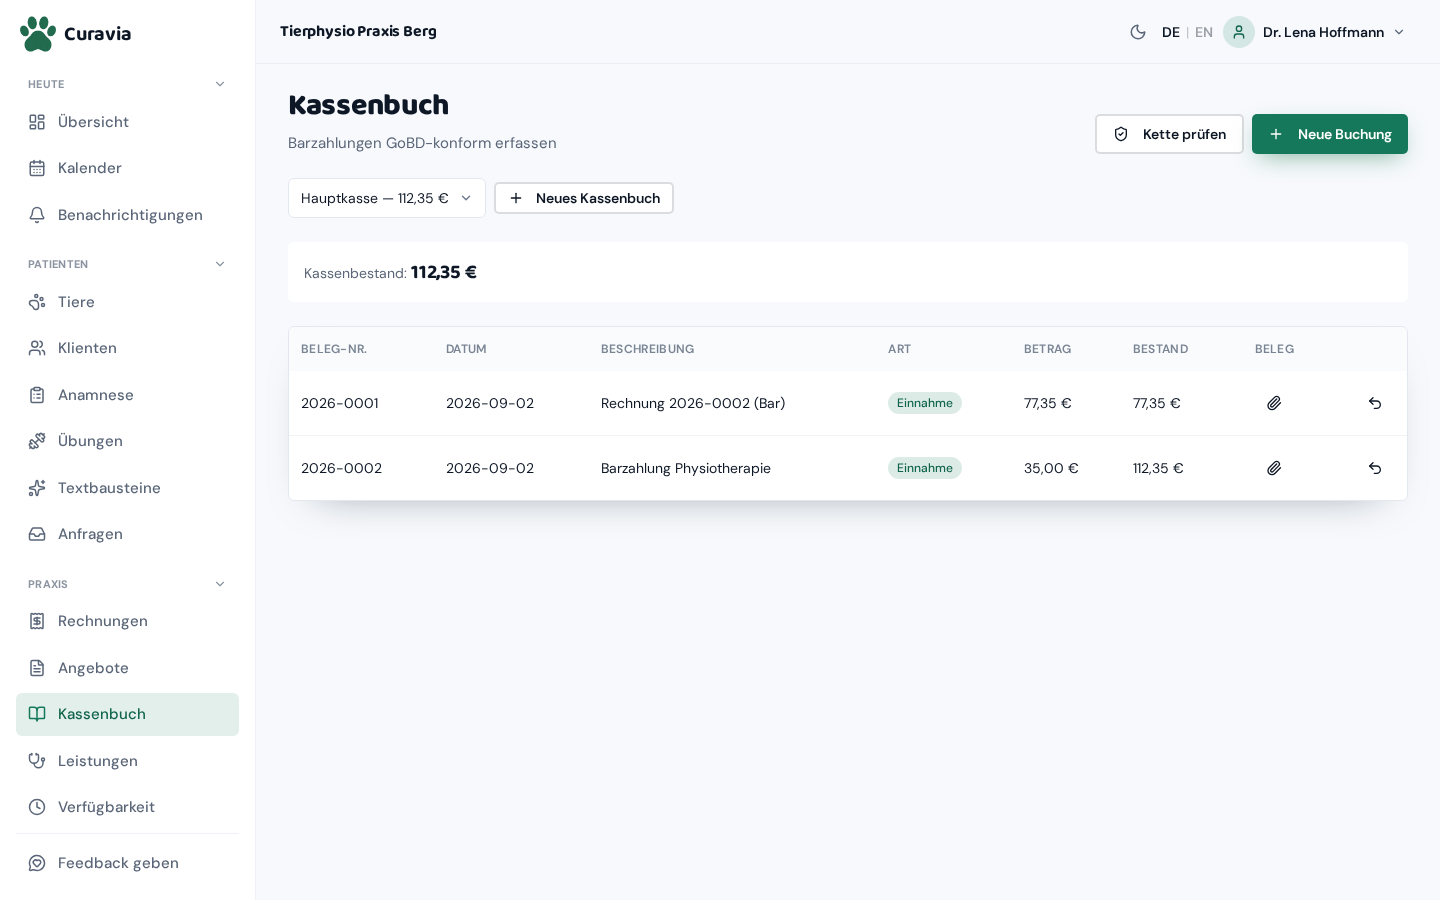Click the Angebote document icon
The height and width of the screenshot is (900, 1440).
pyautogui.click(x=37, y=668)
